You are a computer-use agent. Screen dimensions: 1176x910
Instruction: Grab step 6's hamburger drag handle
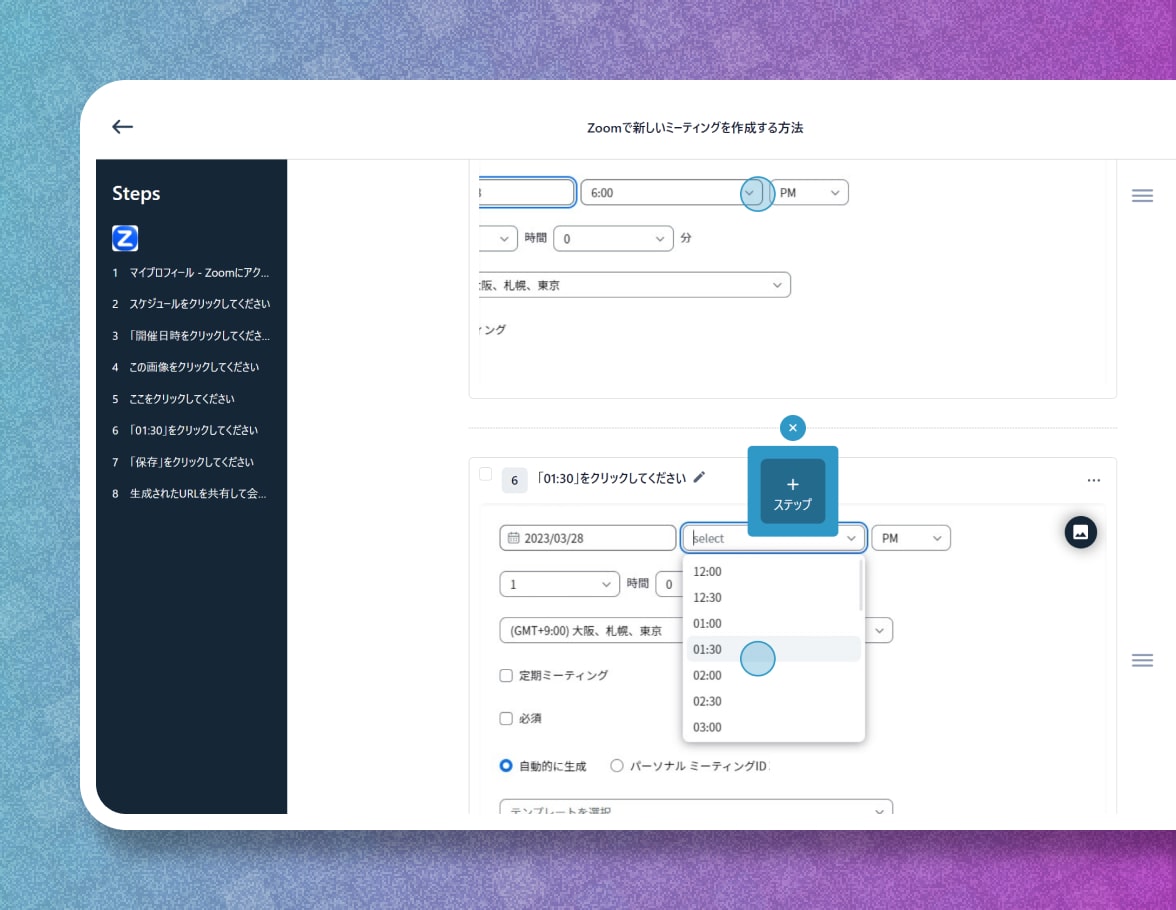1142,660
